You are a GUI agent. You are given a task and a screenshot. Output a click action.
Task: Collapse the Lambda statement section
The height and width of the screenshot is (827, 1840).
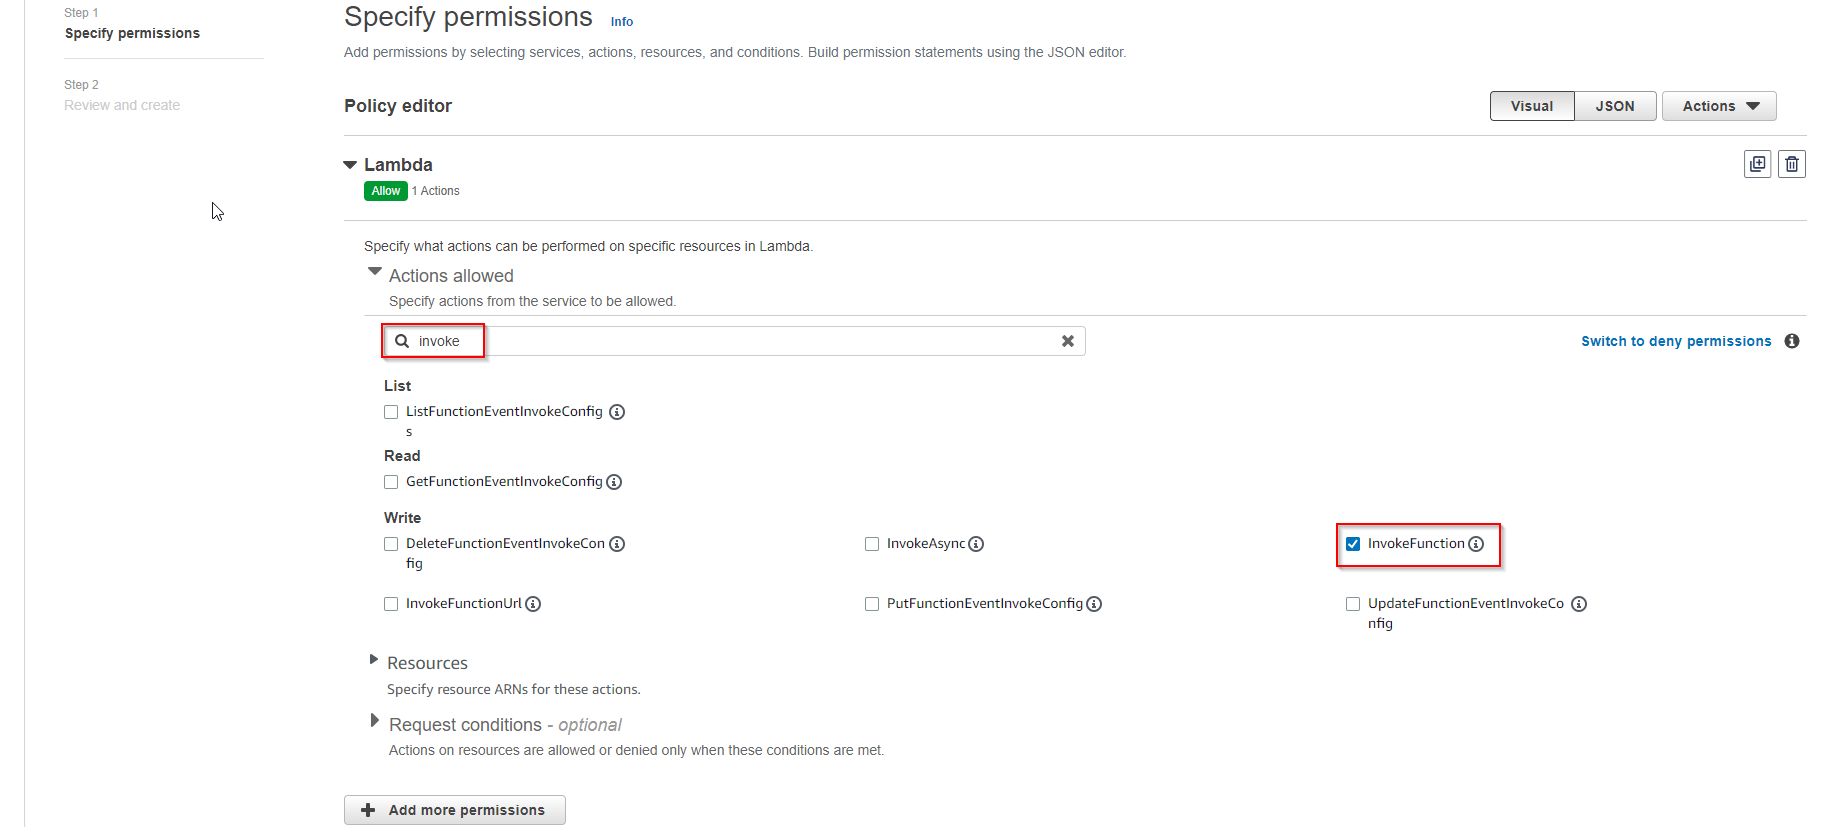tap(350, 165)
